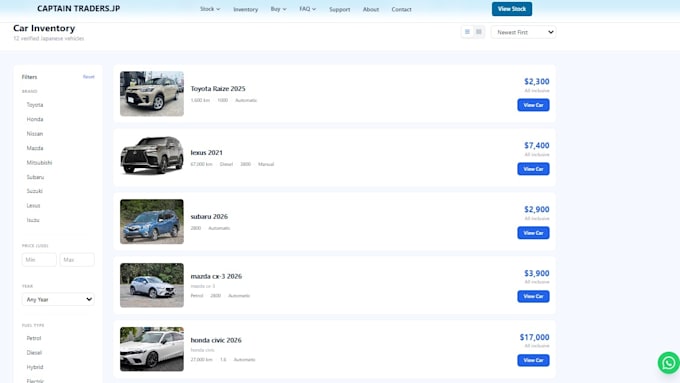
Task: Click the Toyota Raize 2025 title
Action: [x=218, y=88]
